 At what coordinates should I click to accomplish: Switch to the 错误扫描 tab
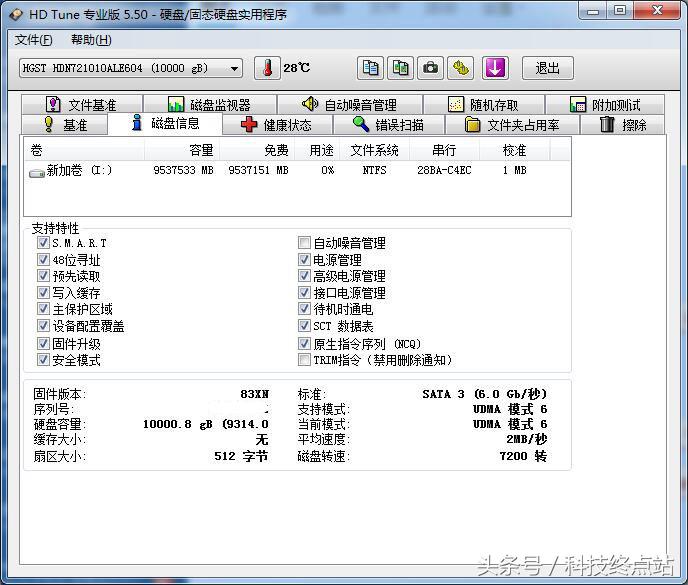click(x=389, y=125)
